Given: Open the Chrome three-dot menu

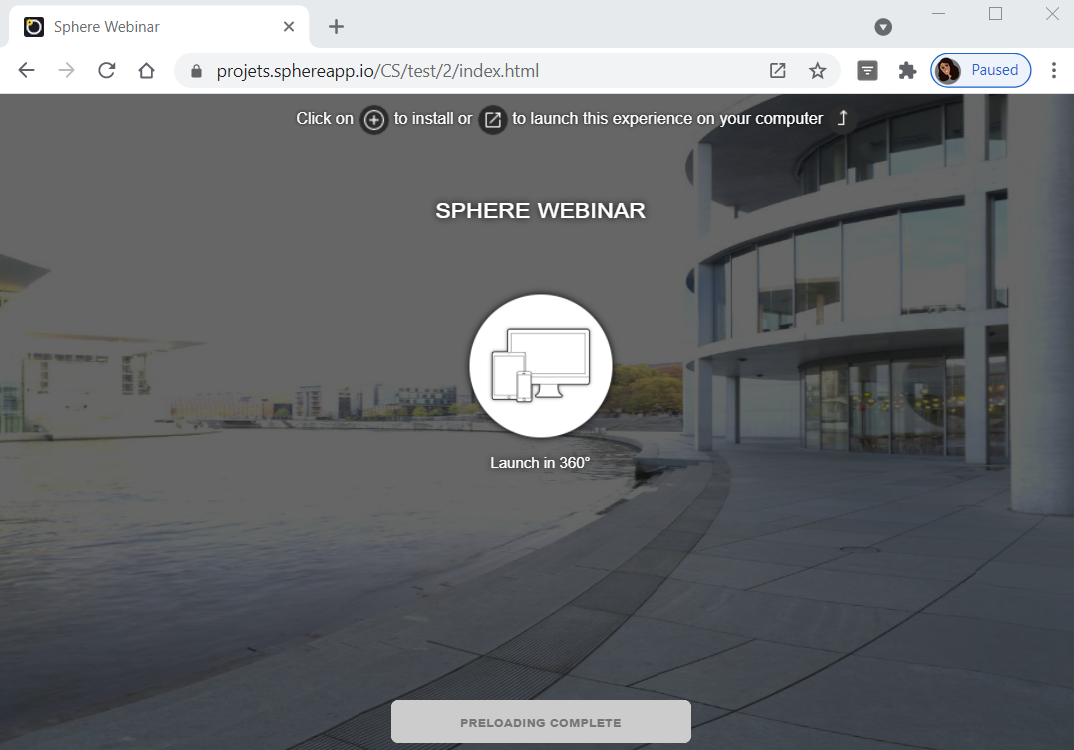Looking at the screenshot, I should pos(1054,70).
